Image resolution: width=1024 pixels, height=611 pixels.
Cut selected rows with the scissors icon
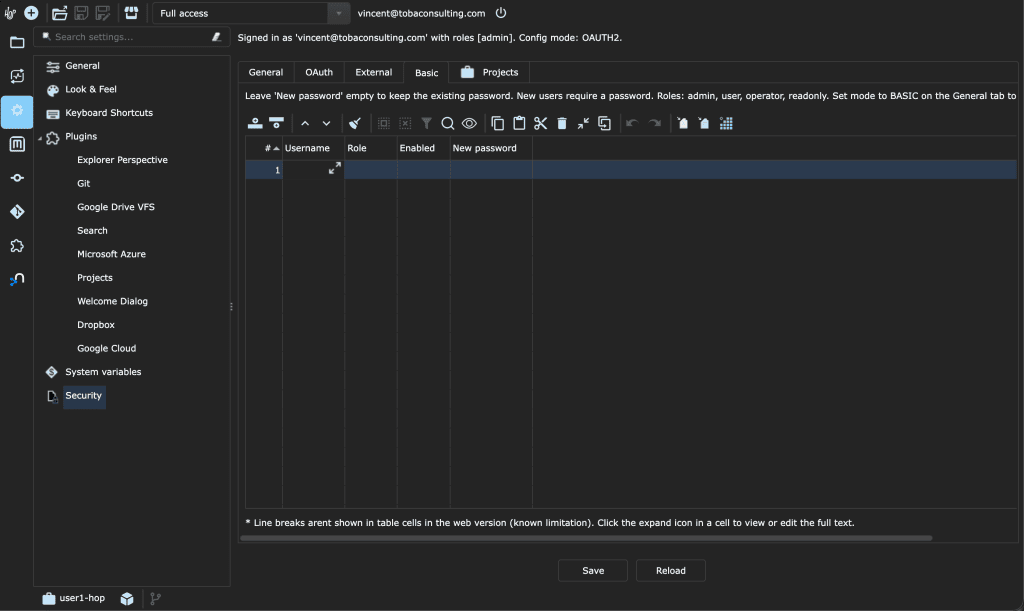(x=540, y=123)
